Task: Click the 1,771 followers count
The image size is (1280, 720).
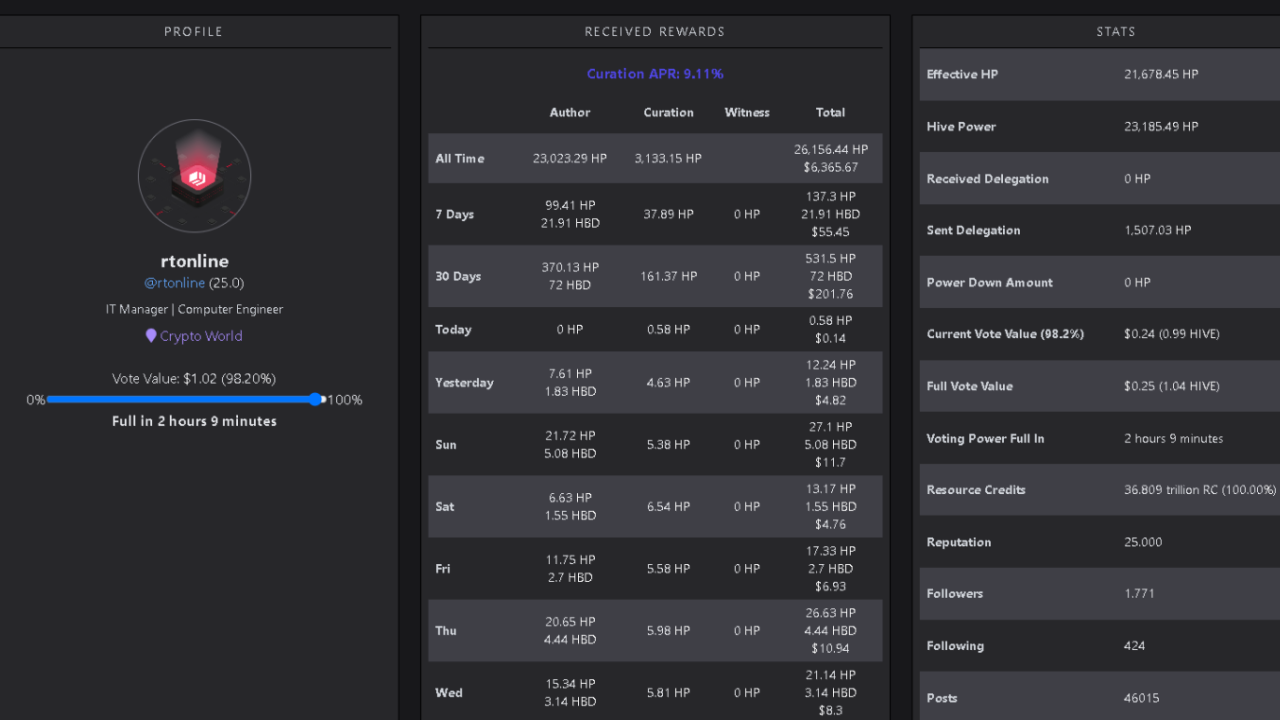Action: click(1139, 594)
